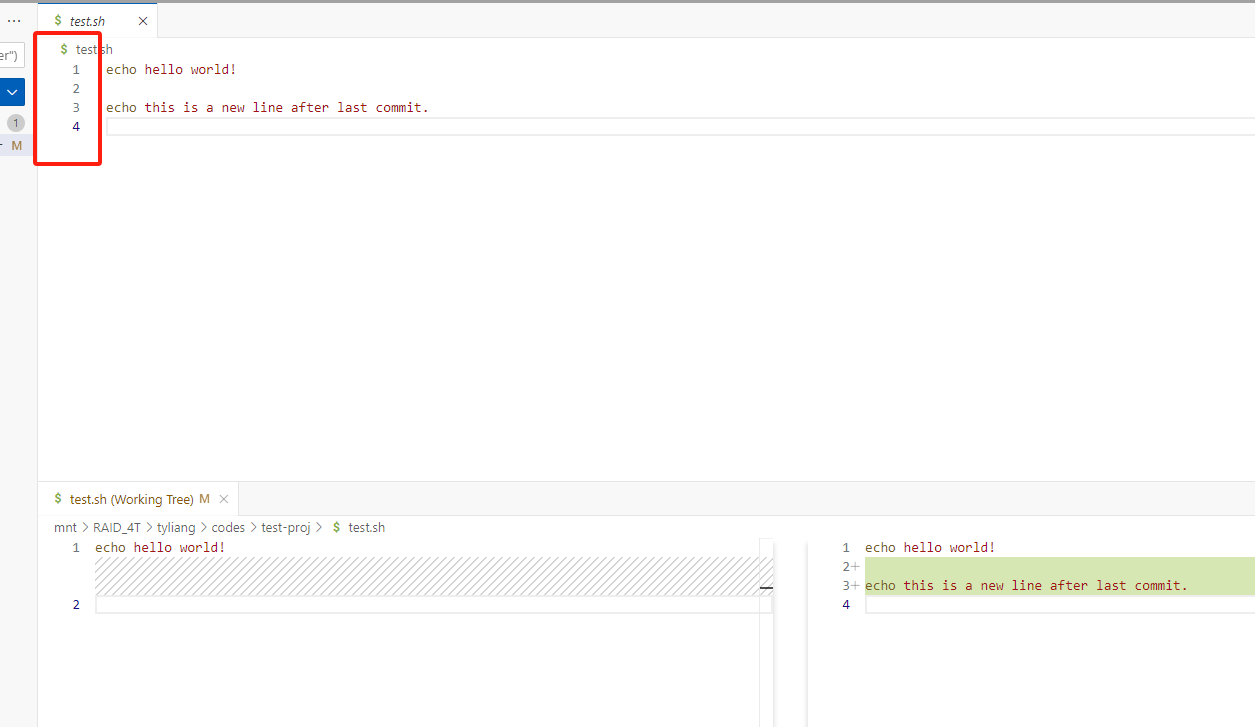Click the diff overview ruler change marker
The image size is (1255, 727).
(x=766, y=588)
